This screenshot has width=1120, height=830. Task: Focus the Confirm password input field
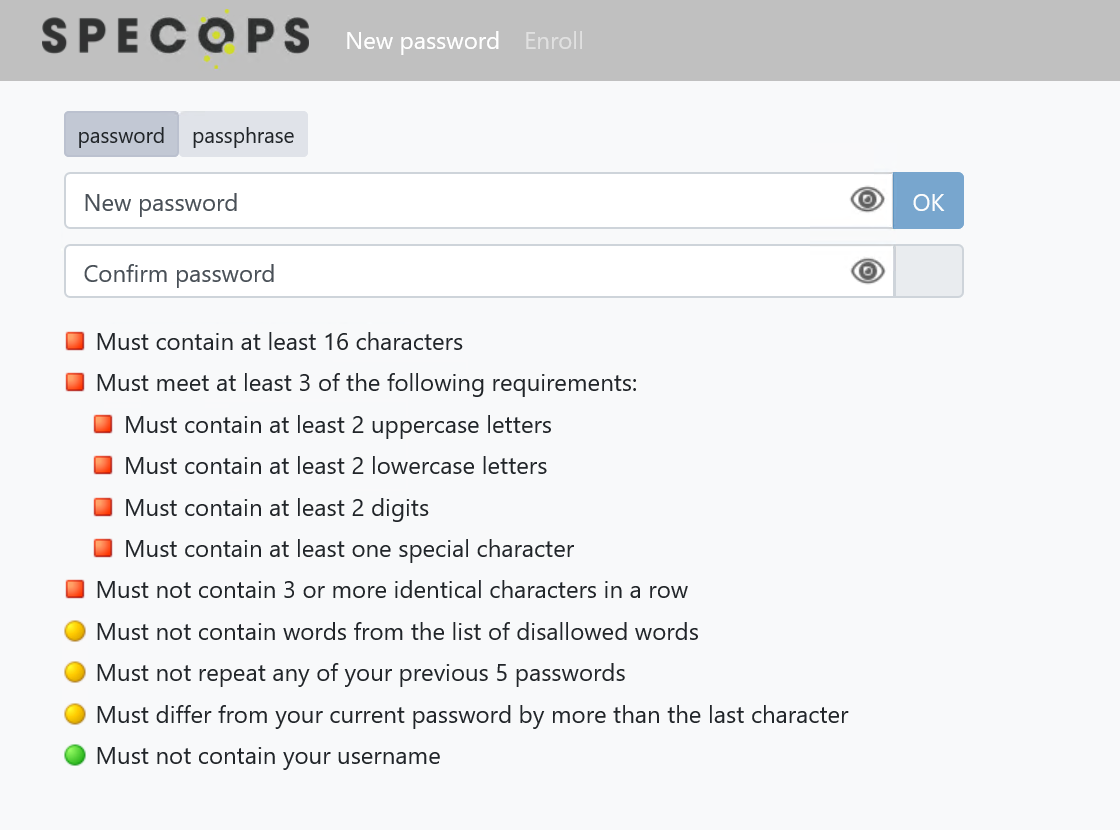tap(479, 271)
